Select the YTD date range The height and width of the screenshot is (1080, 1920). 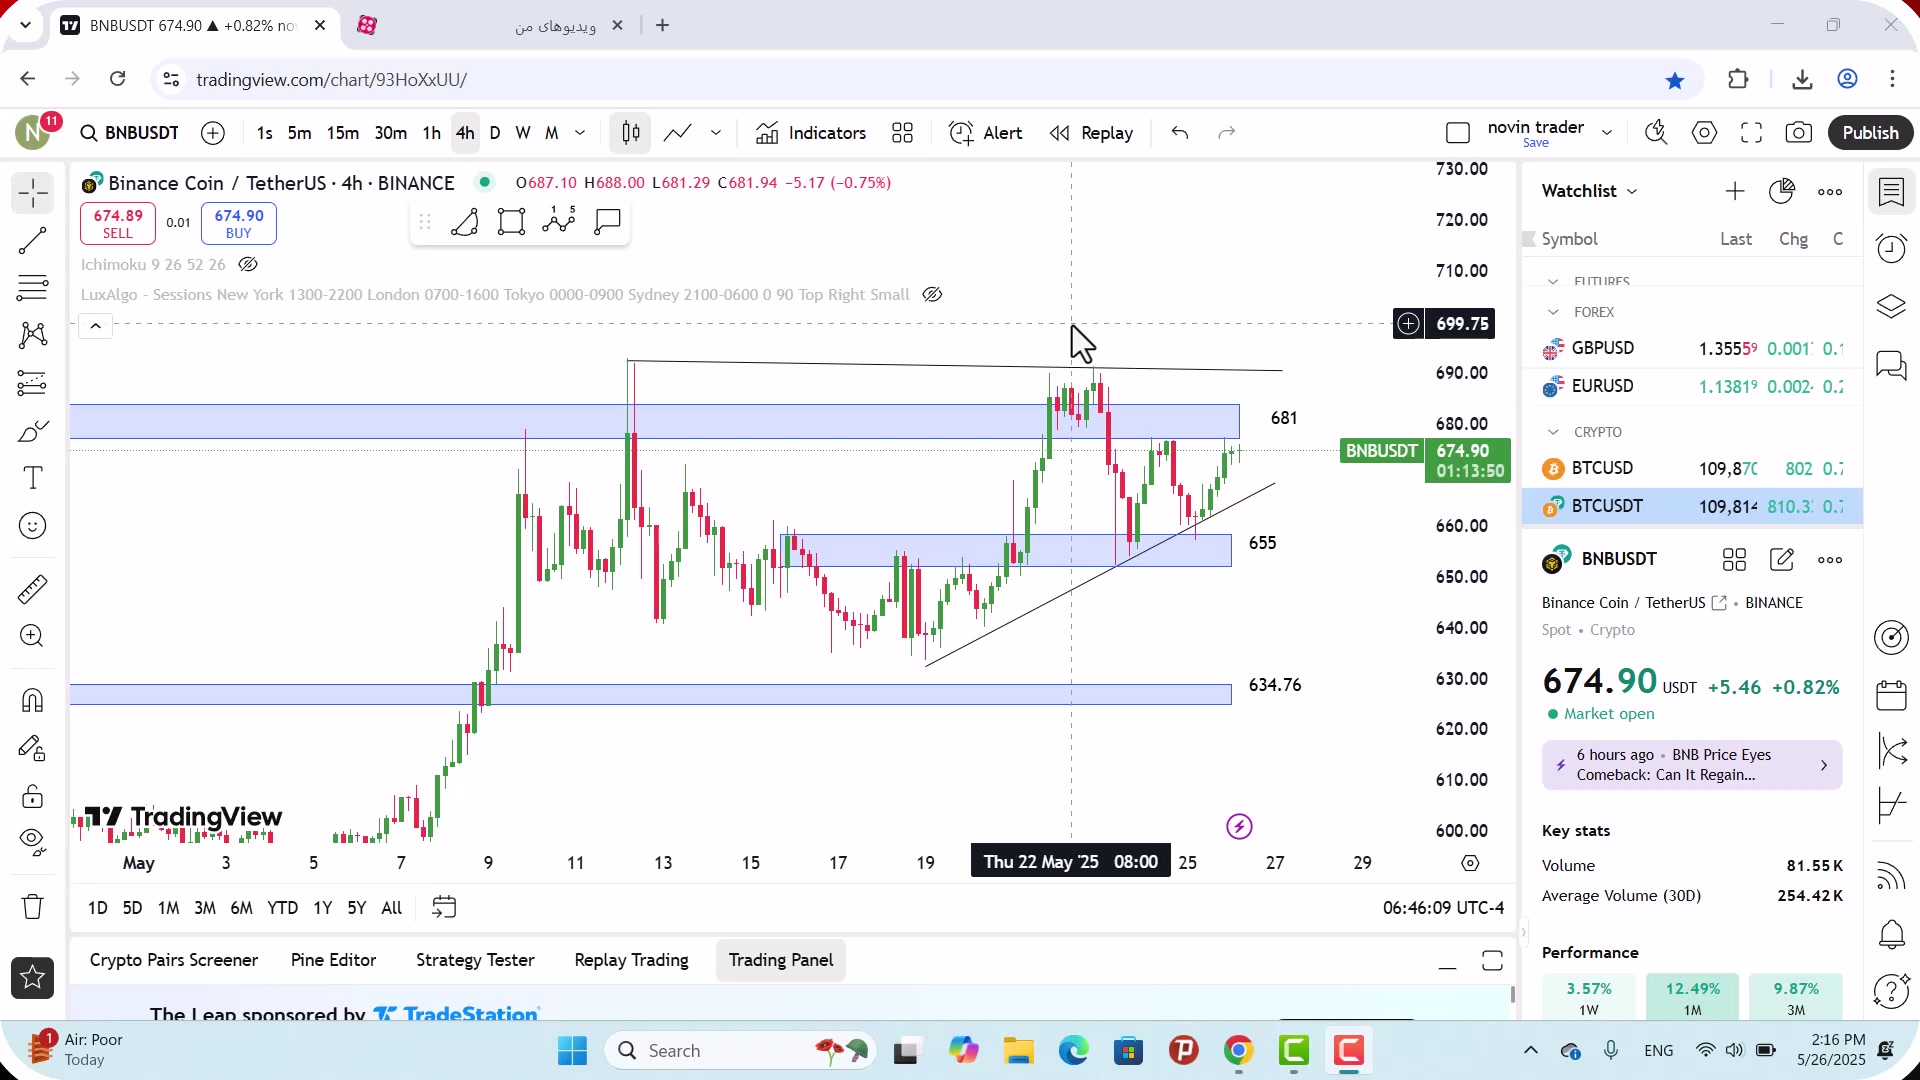pyautogui.click(x=282, y=908)
